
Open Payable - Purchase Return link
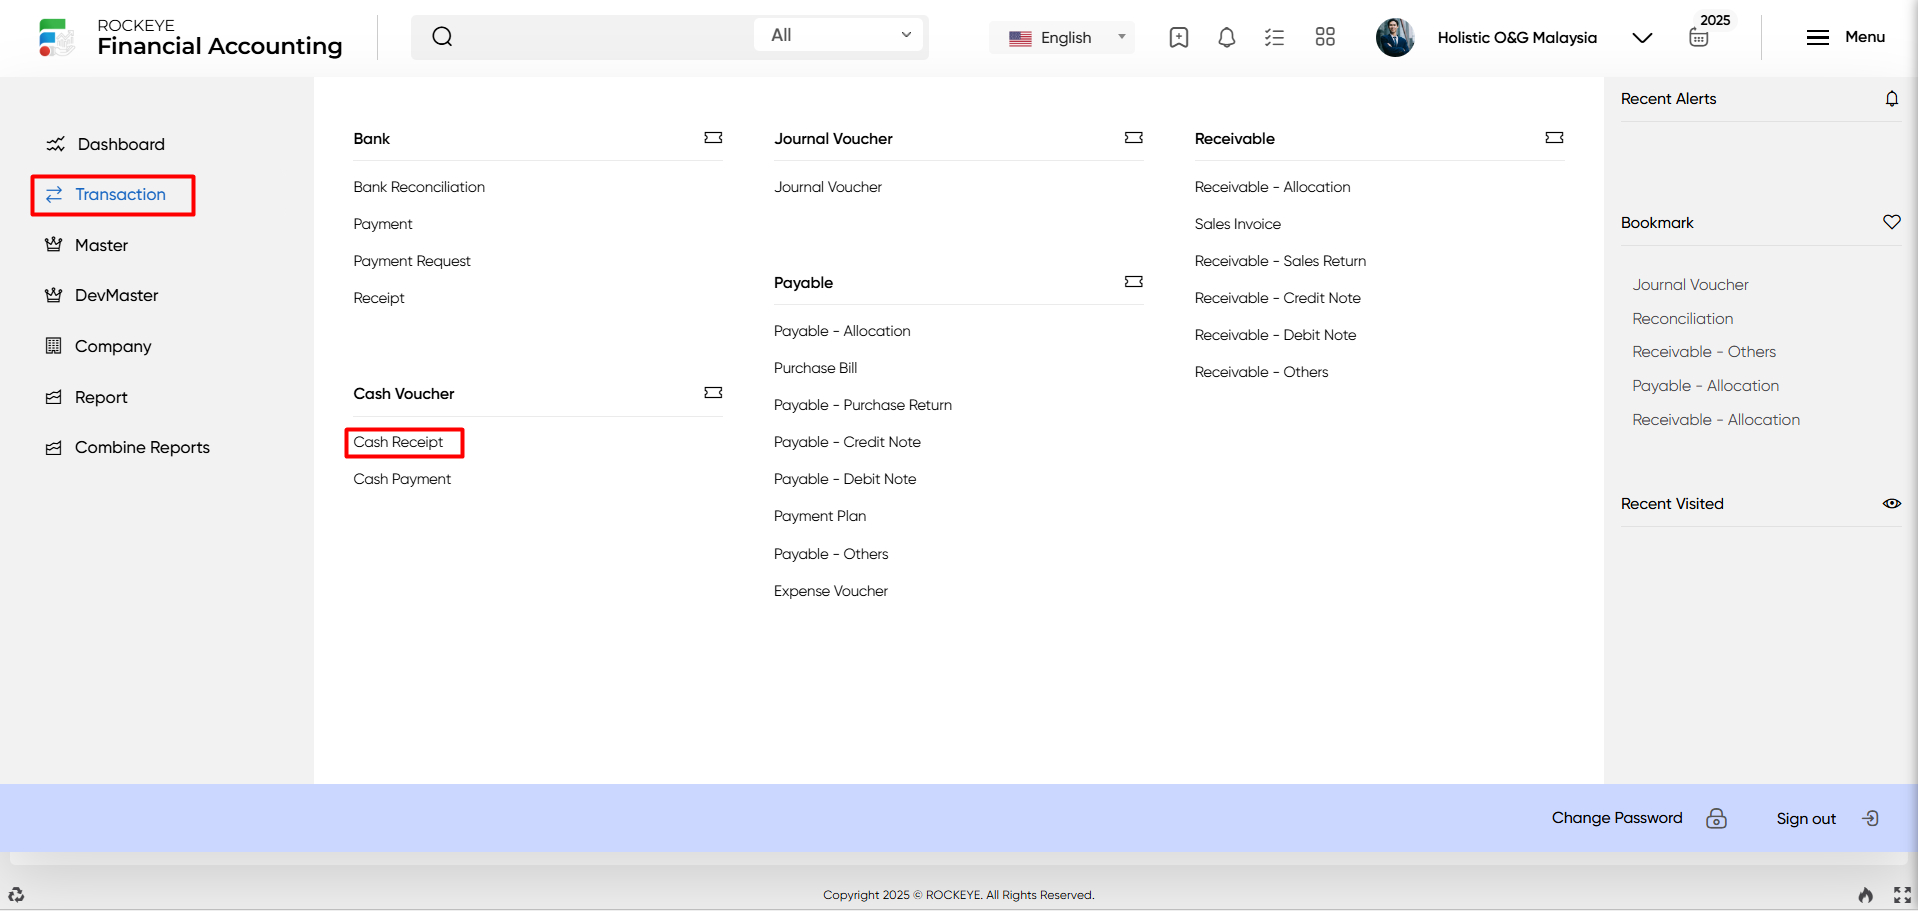(863, 405)
